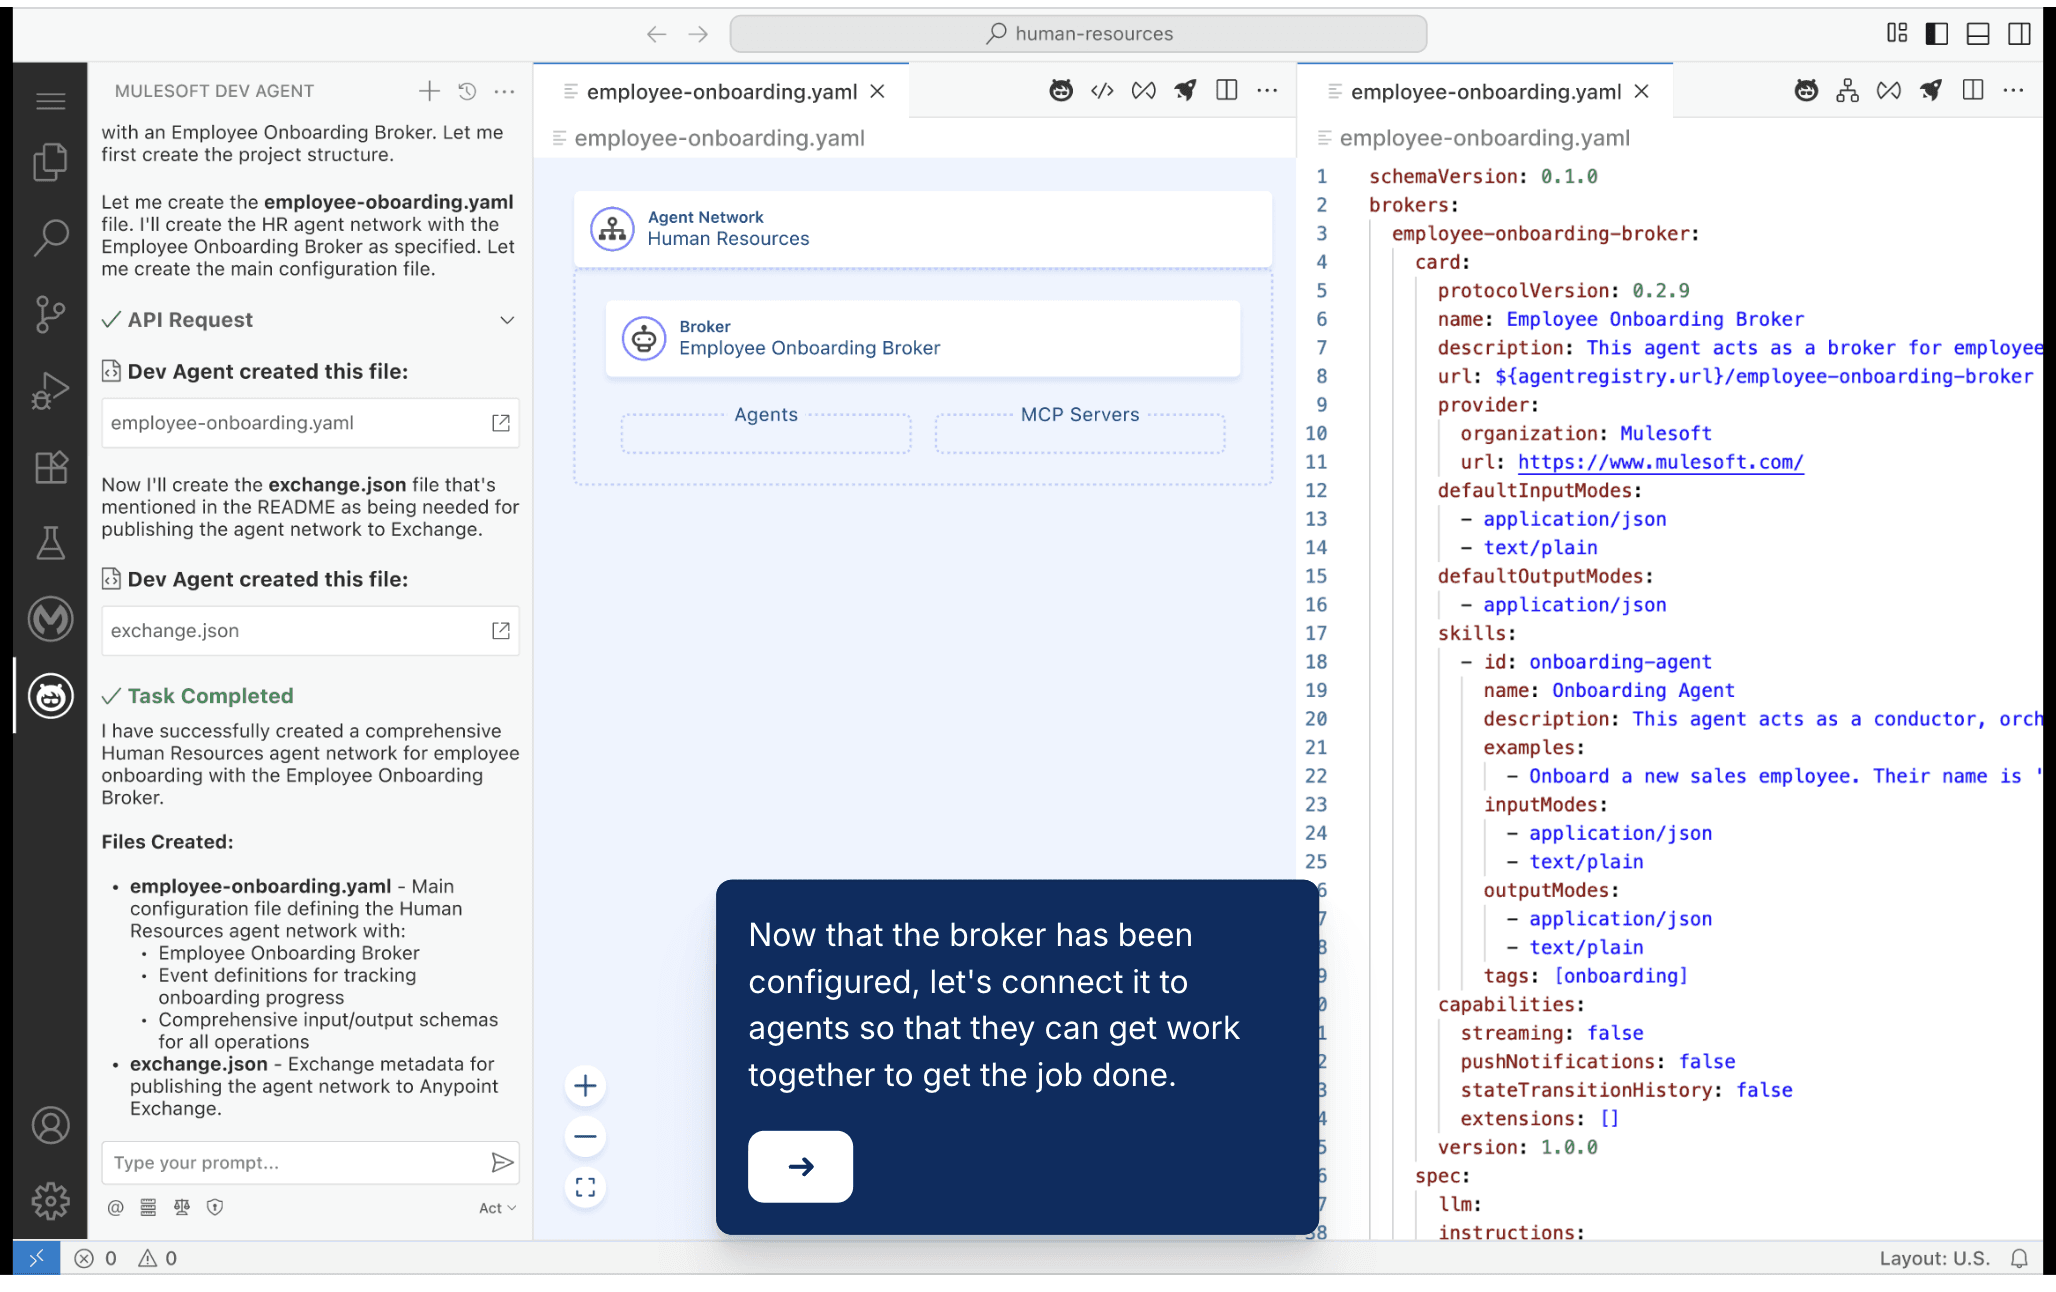2056x1292 pixels.
Task: Collapse the API Request section chevron
Action: coord(507,320)
